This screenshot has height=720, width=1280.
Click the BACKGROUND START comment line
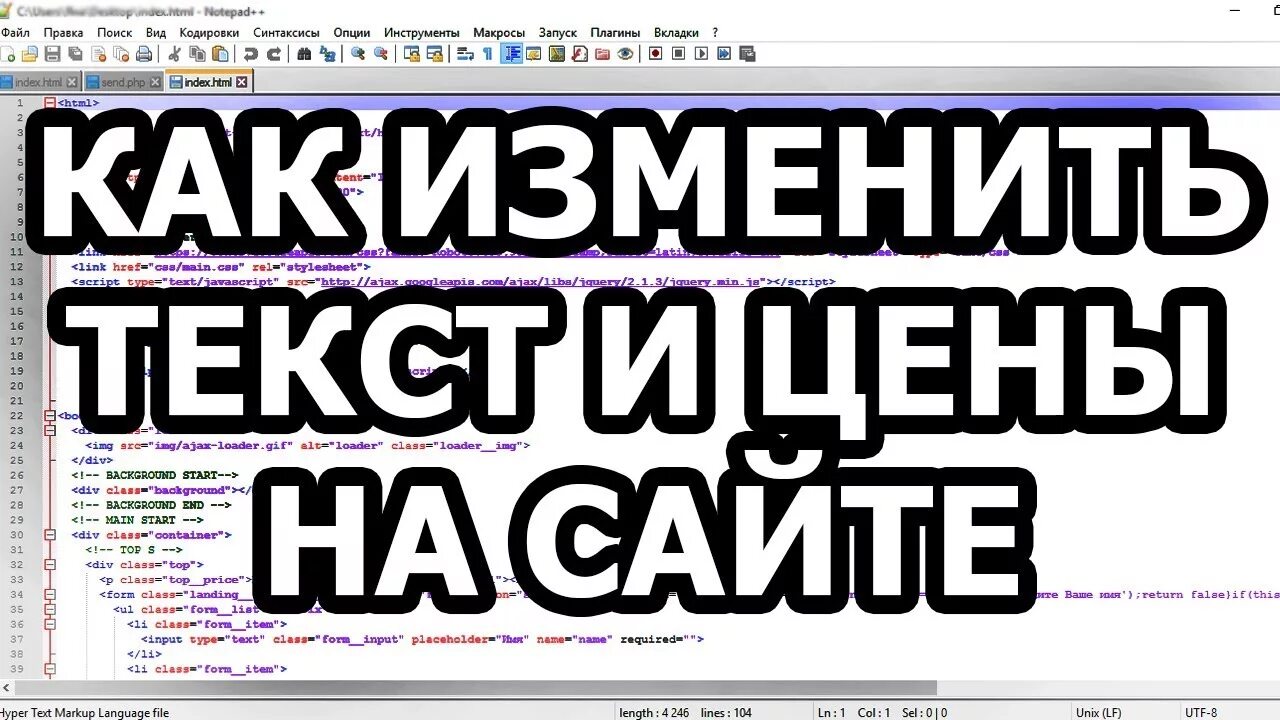[155, 475]
